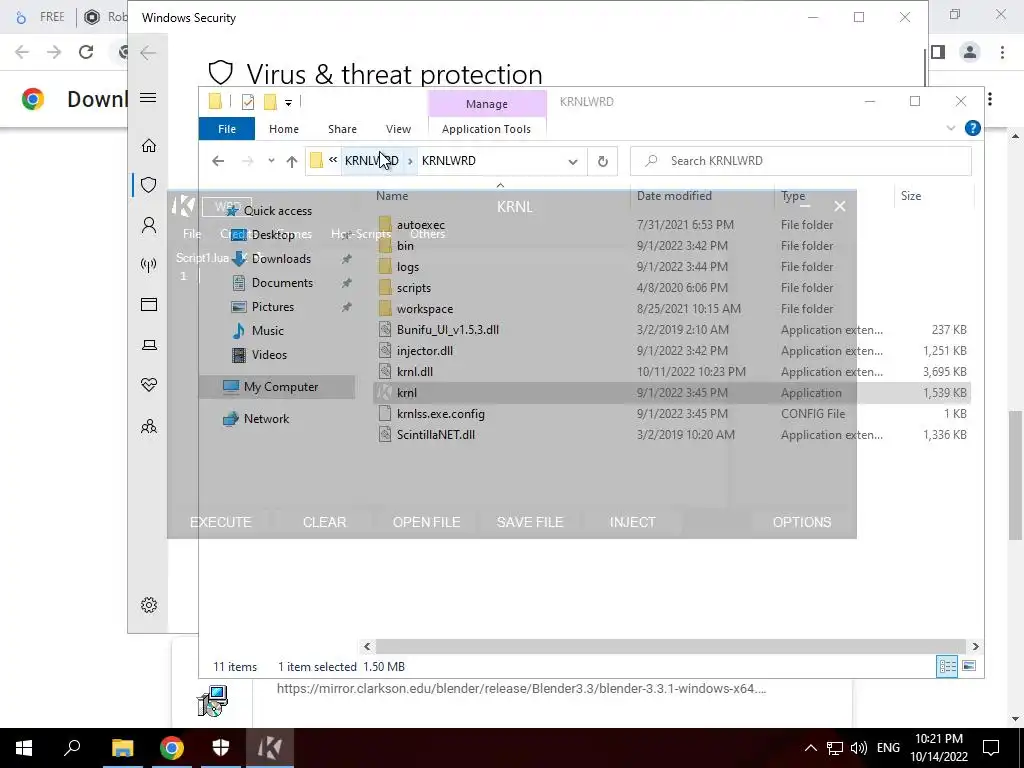Screen dimensions: 1024x768
Task: Click File Explorer help question mark icon
Action: (972, 128)
